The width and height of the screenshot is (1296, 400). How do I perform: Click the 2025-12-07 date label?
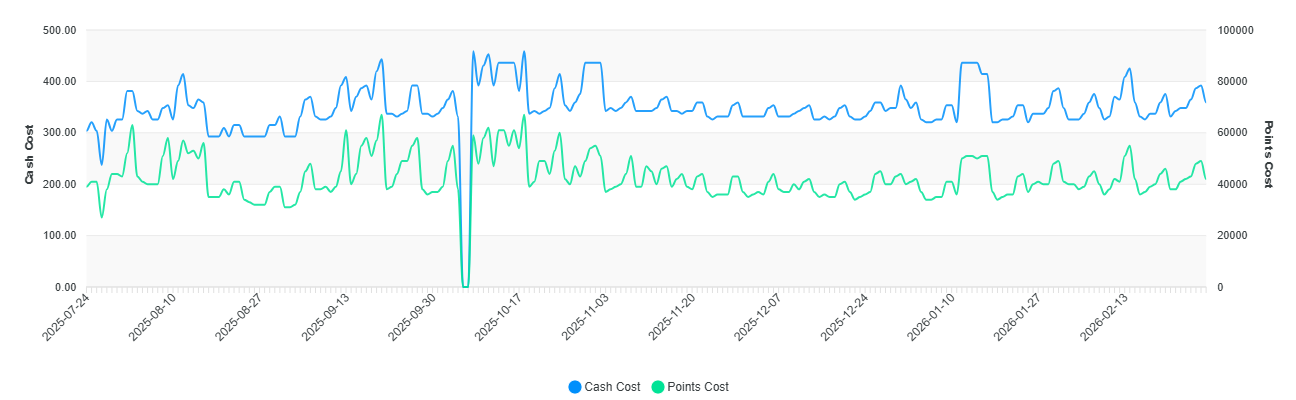coord(759,316)
